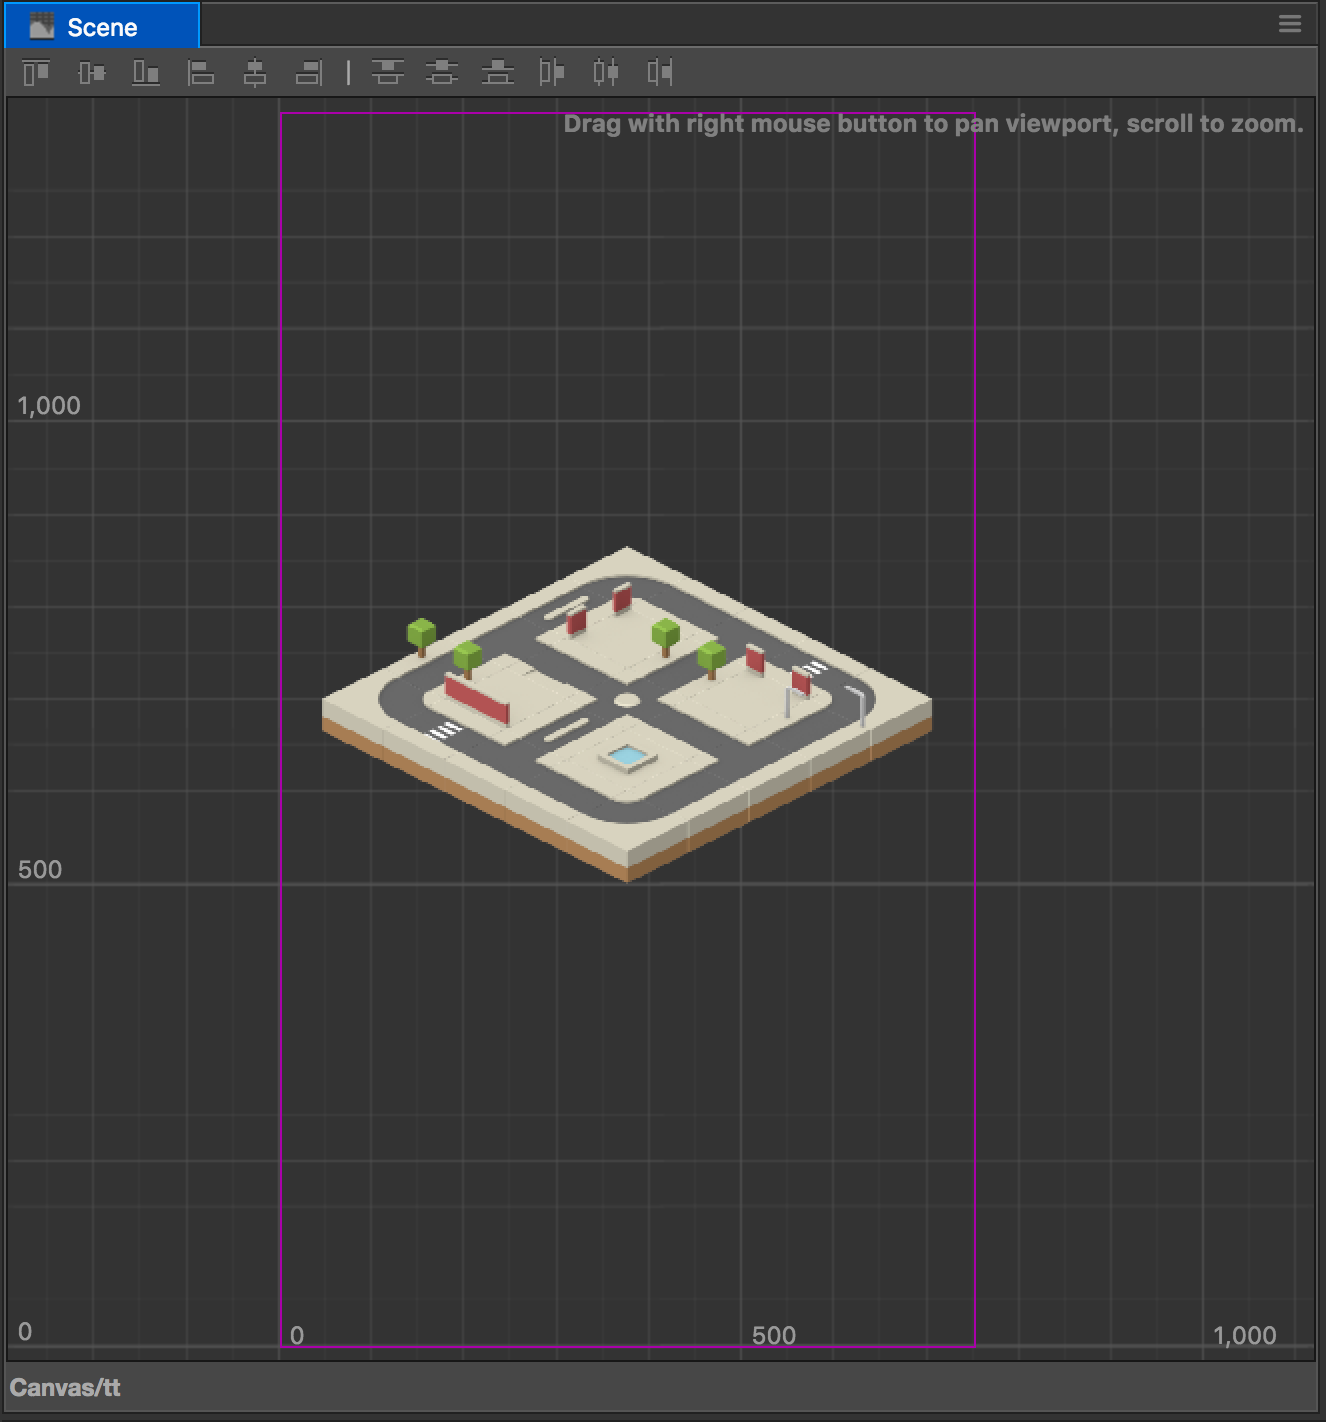This screenshot has height=1422, width=1326.
Task: Click the Align Right icon
Action: pos(309,72)
